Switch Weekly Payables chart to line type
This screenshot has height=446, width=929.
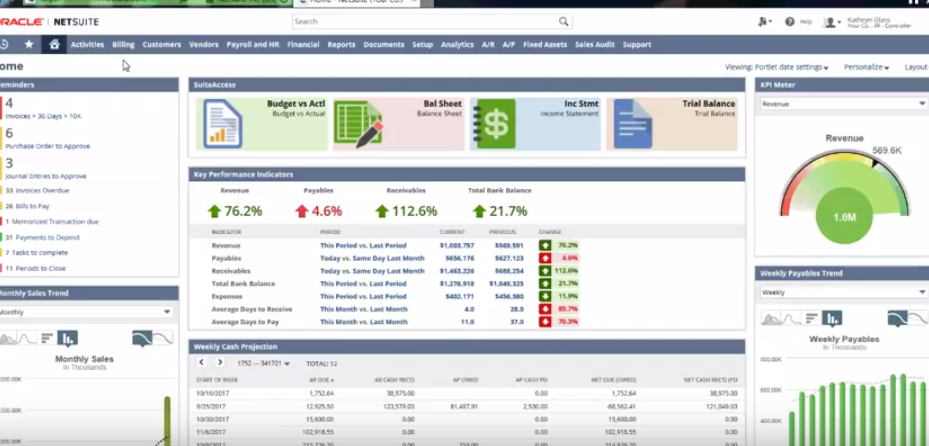coord(790,319)
